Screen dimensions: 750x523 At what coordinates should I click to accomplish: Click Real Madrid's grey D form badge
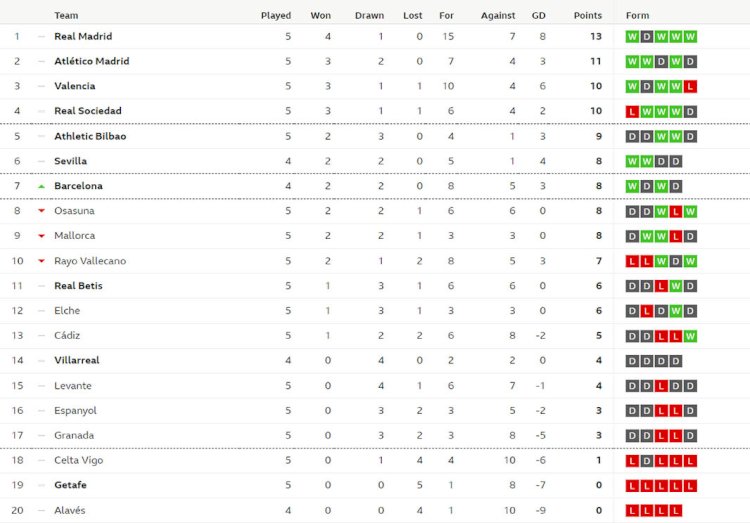point(646,37)
